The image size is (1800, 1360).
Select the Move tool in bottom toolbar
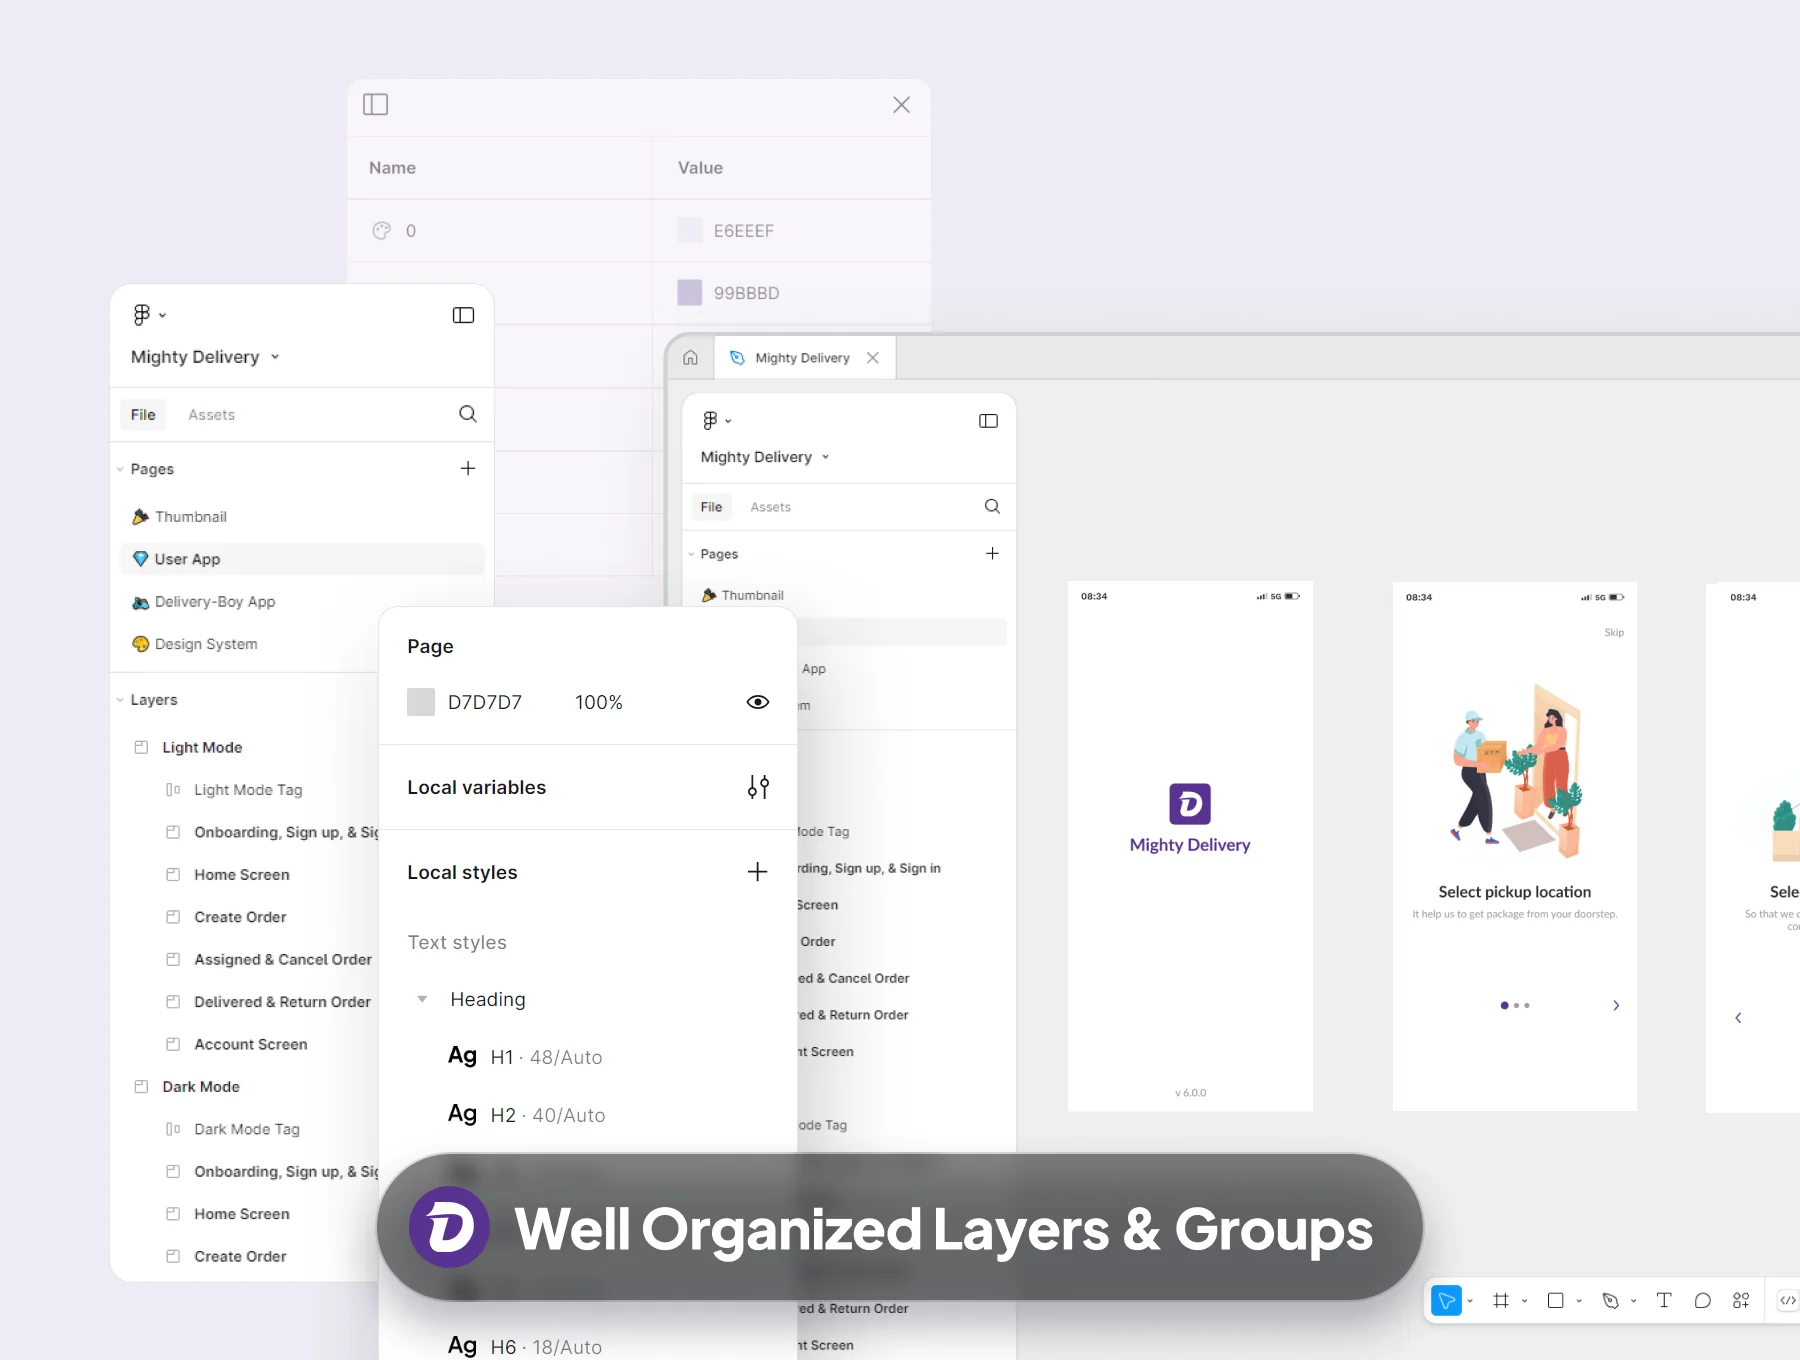tap(1446, 1300)
